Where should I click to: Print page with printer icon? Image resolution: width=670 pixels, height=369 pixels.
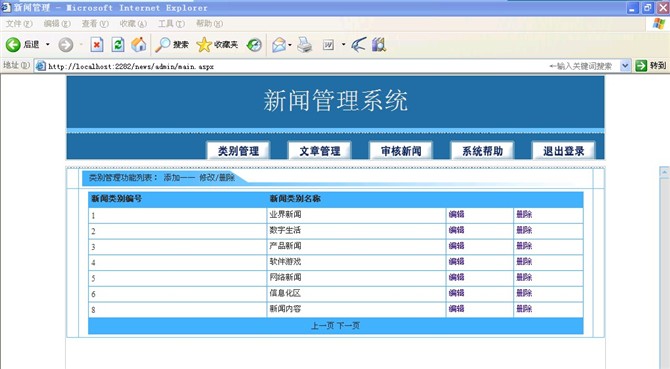tap(305, 44)
